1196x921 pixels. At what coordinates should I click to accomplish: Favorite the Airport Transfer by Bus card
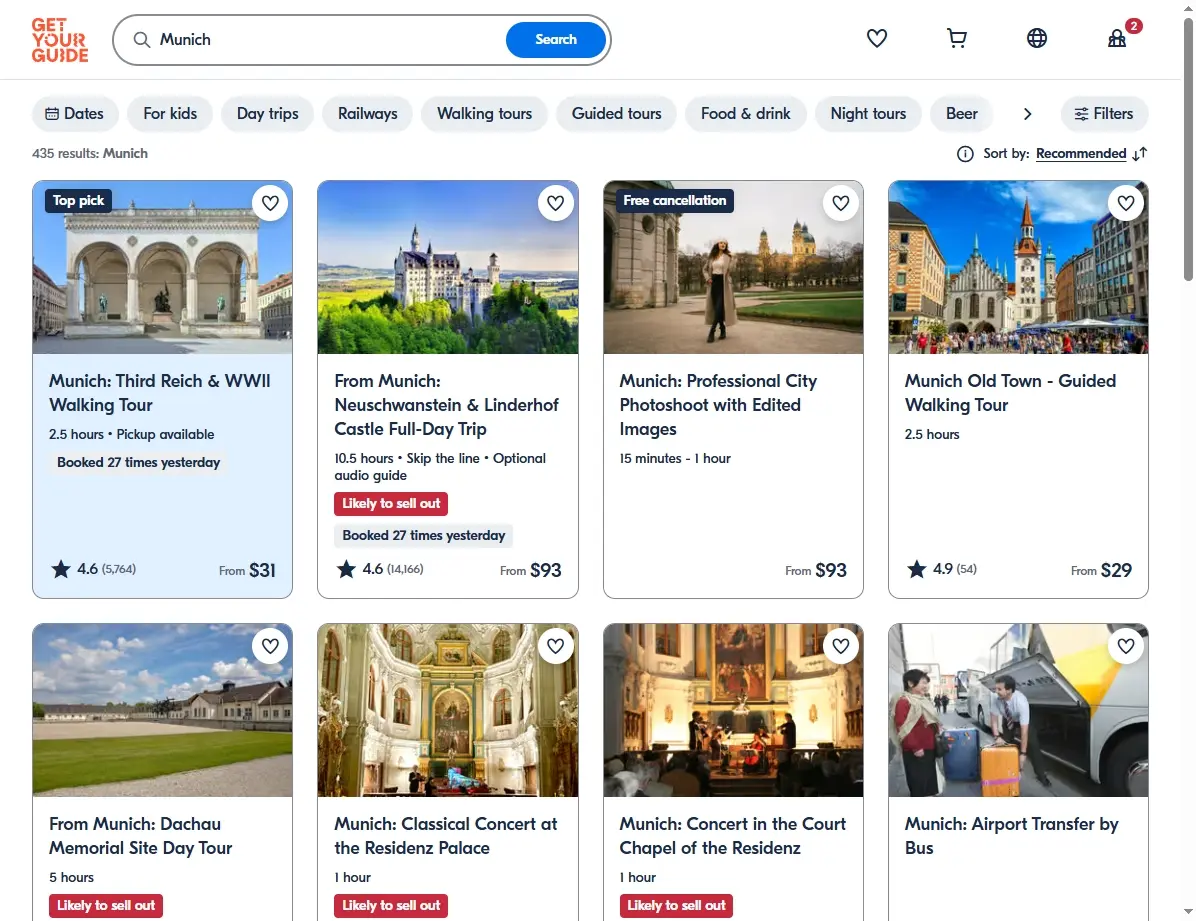click(x=1126, y=646)
